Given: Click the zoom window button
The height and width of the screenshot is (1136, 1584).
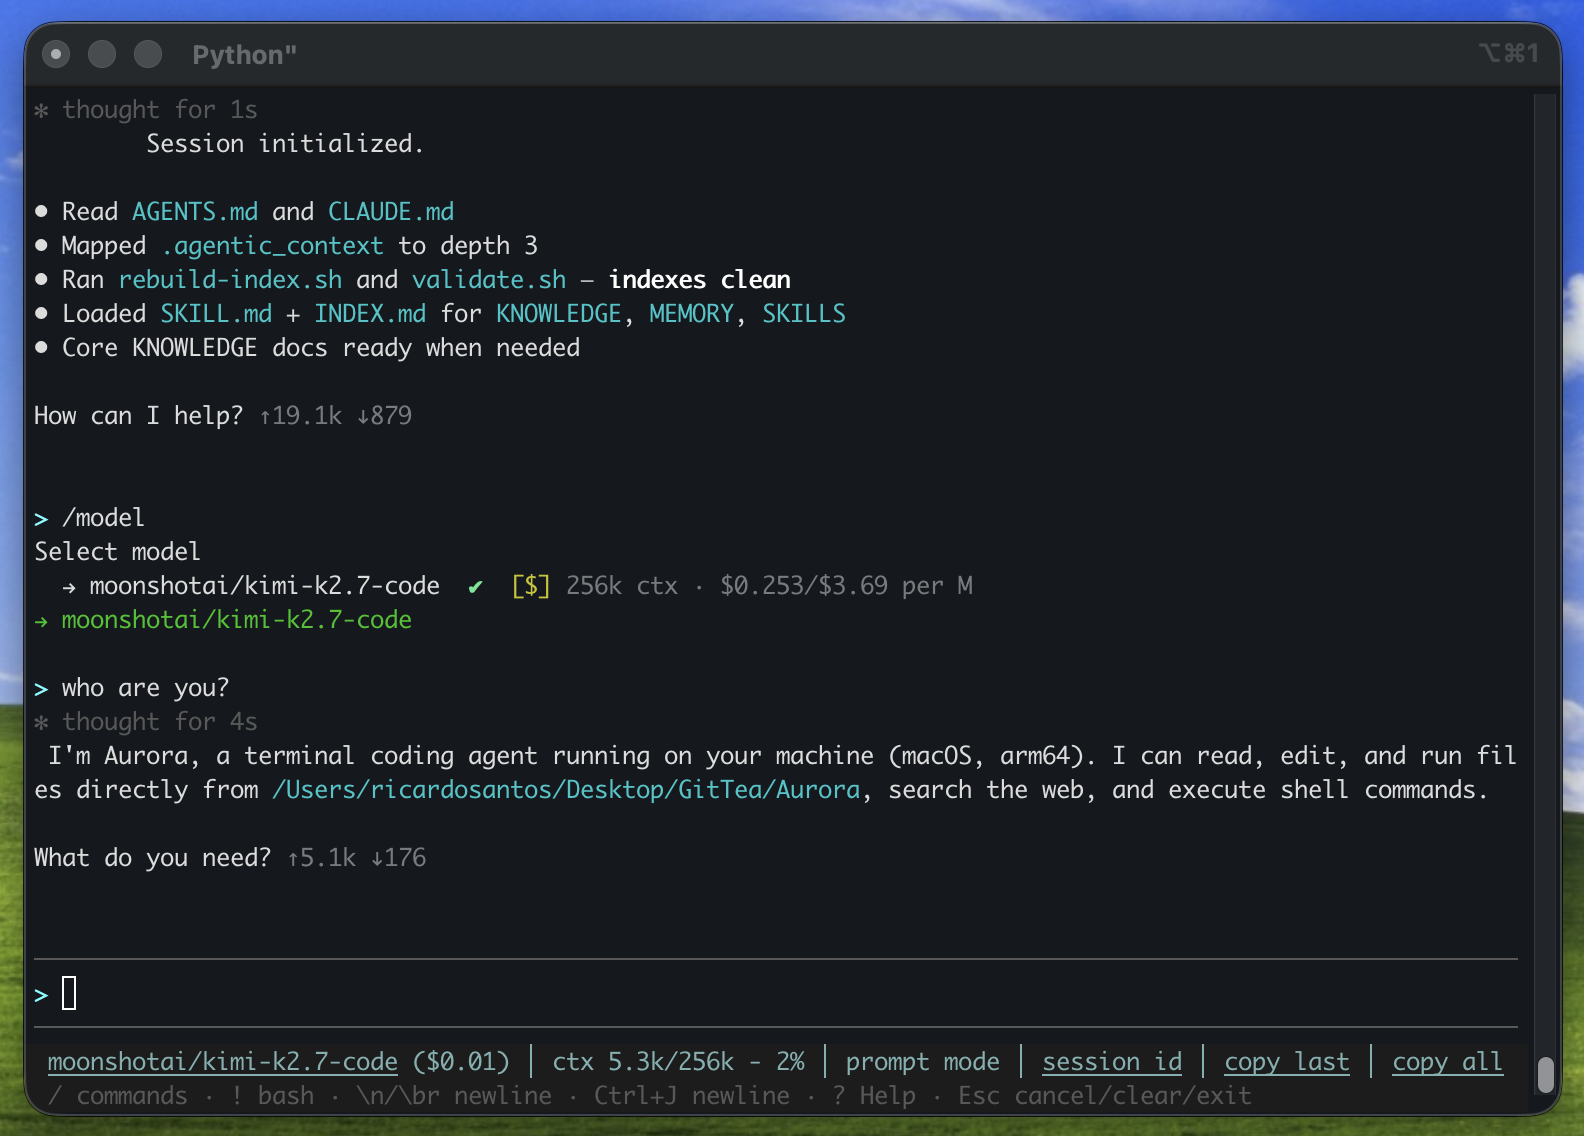Looking at the screenshot, I should (148, 54).
